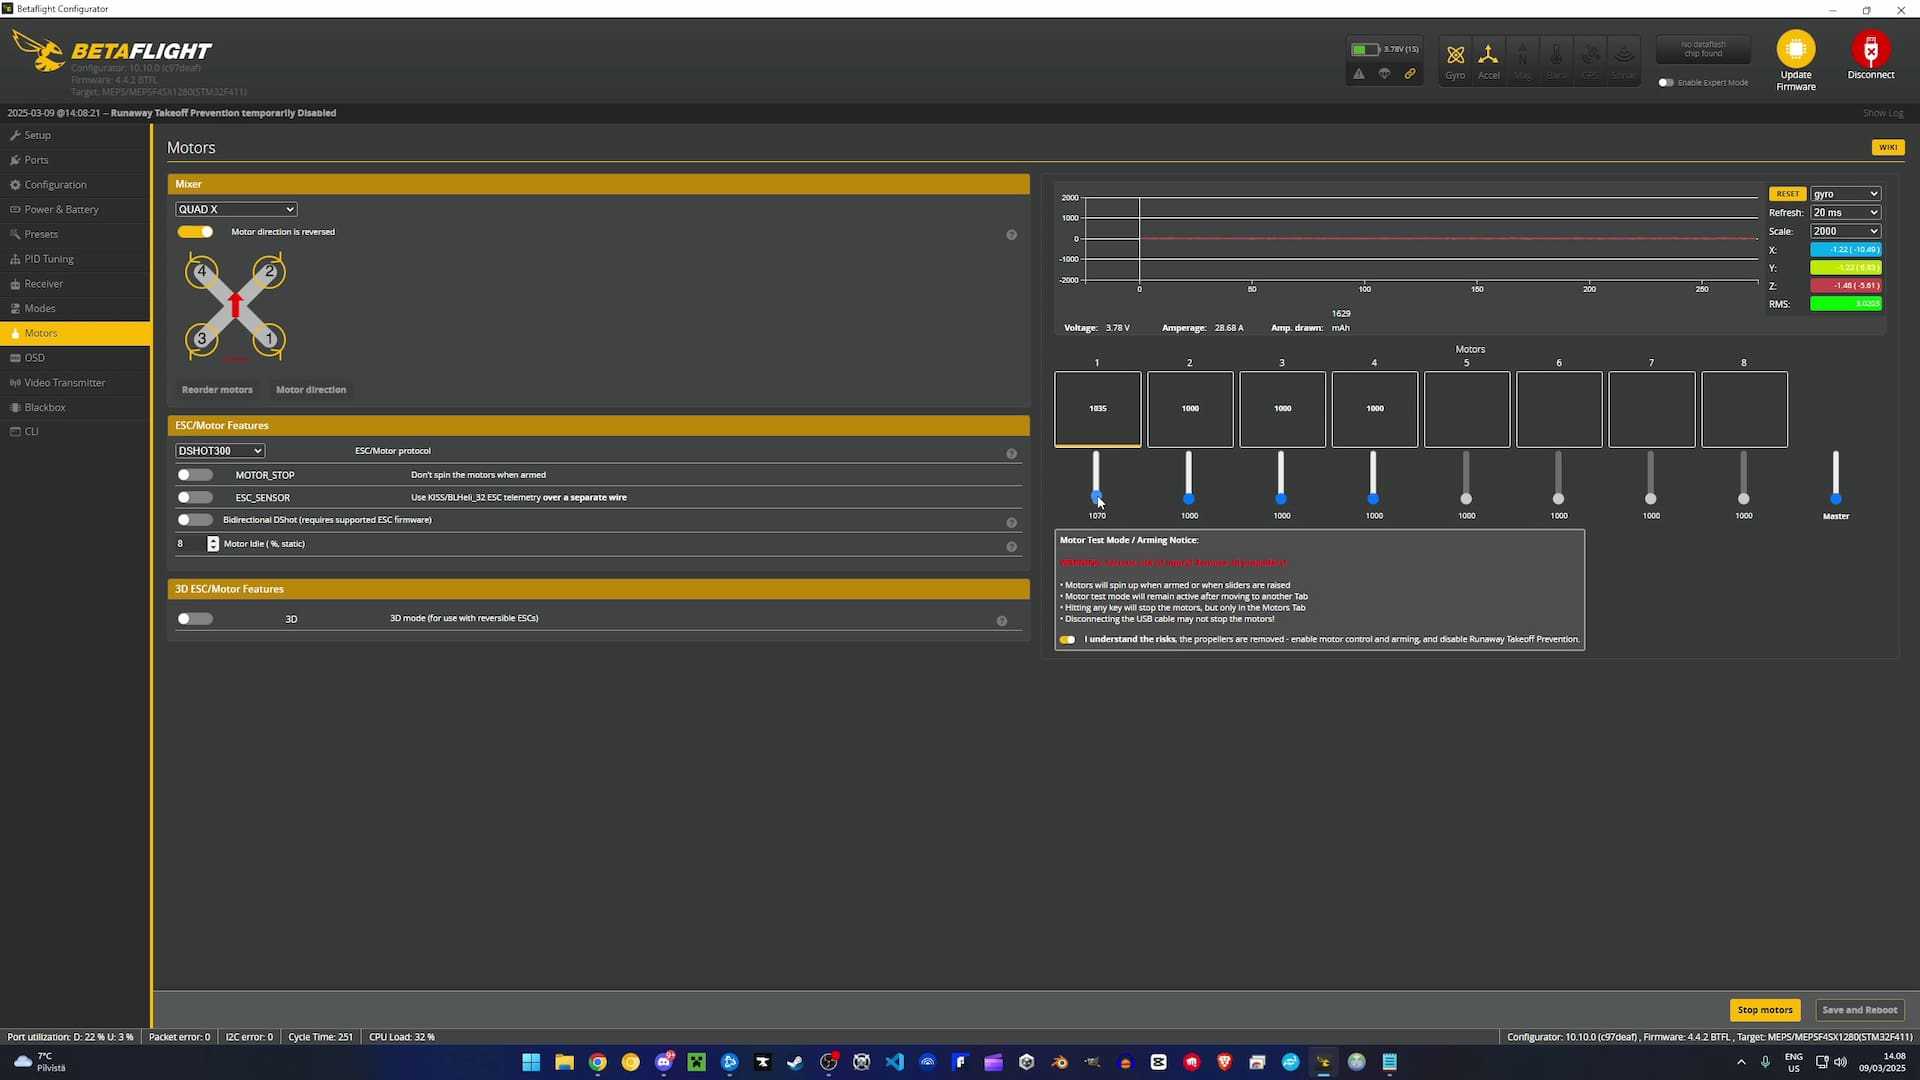Toggle the I understand the risks switch
The image size is (1920, 1080).
(x=1068, y=640)
